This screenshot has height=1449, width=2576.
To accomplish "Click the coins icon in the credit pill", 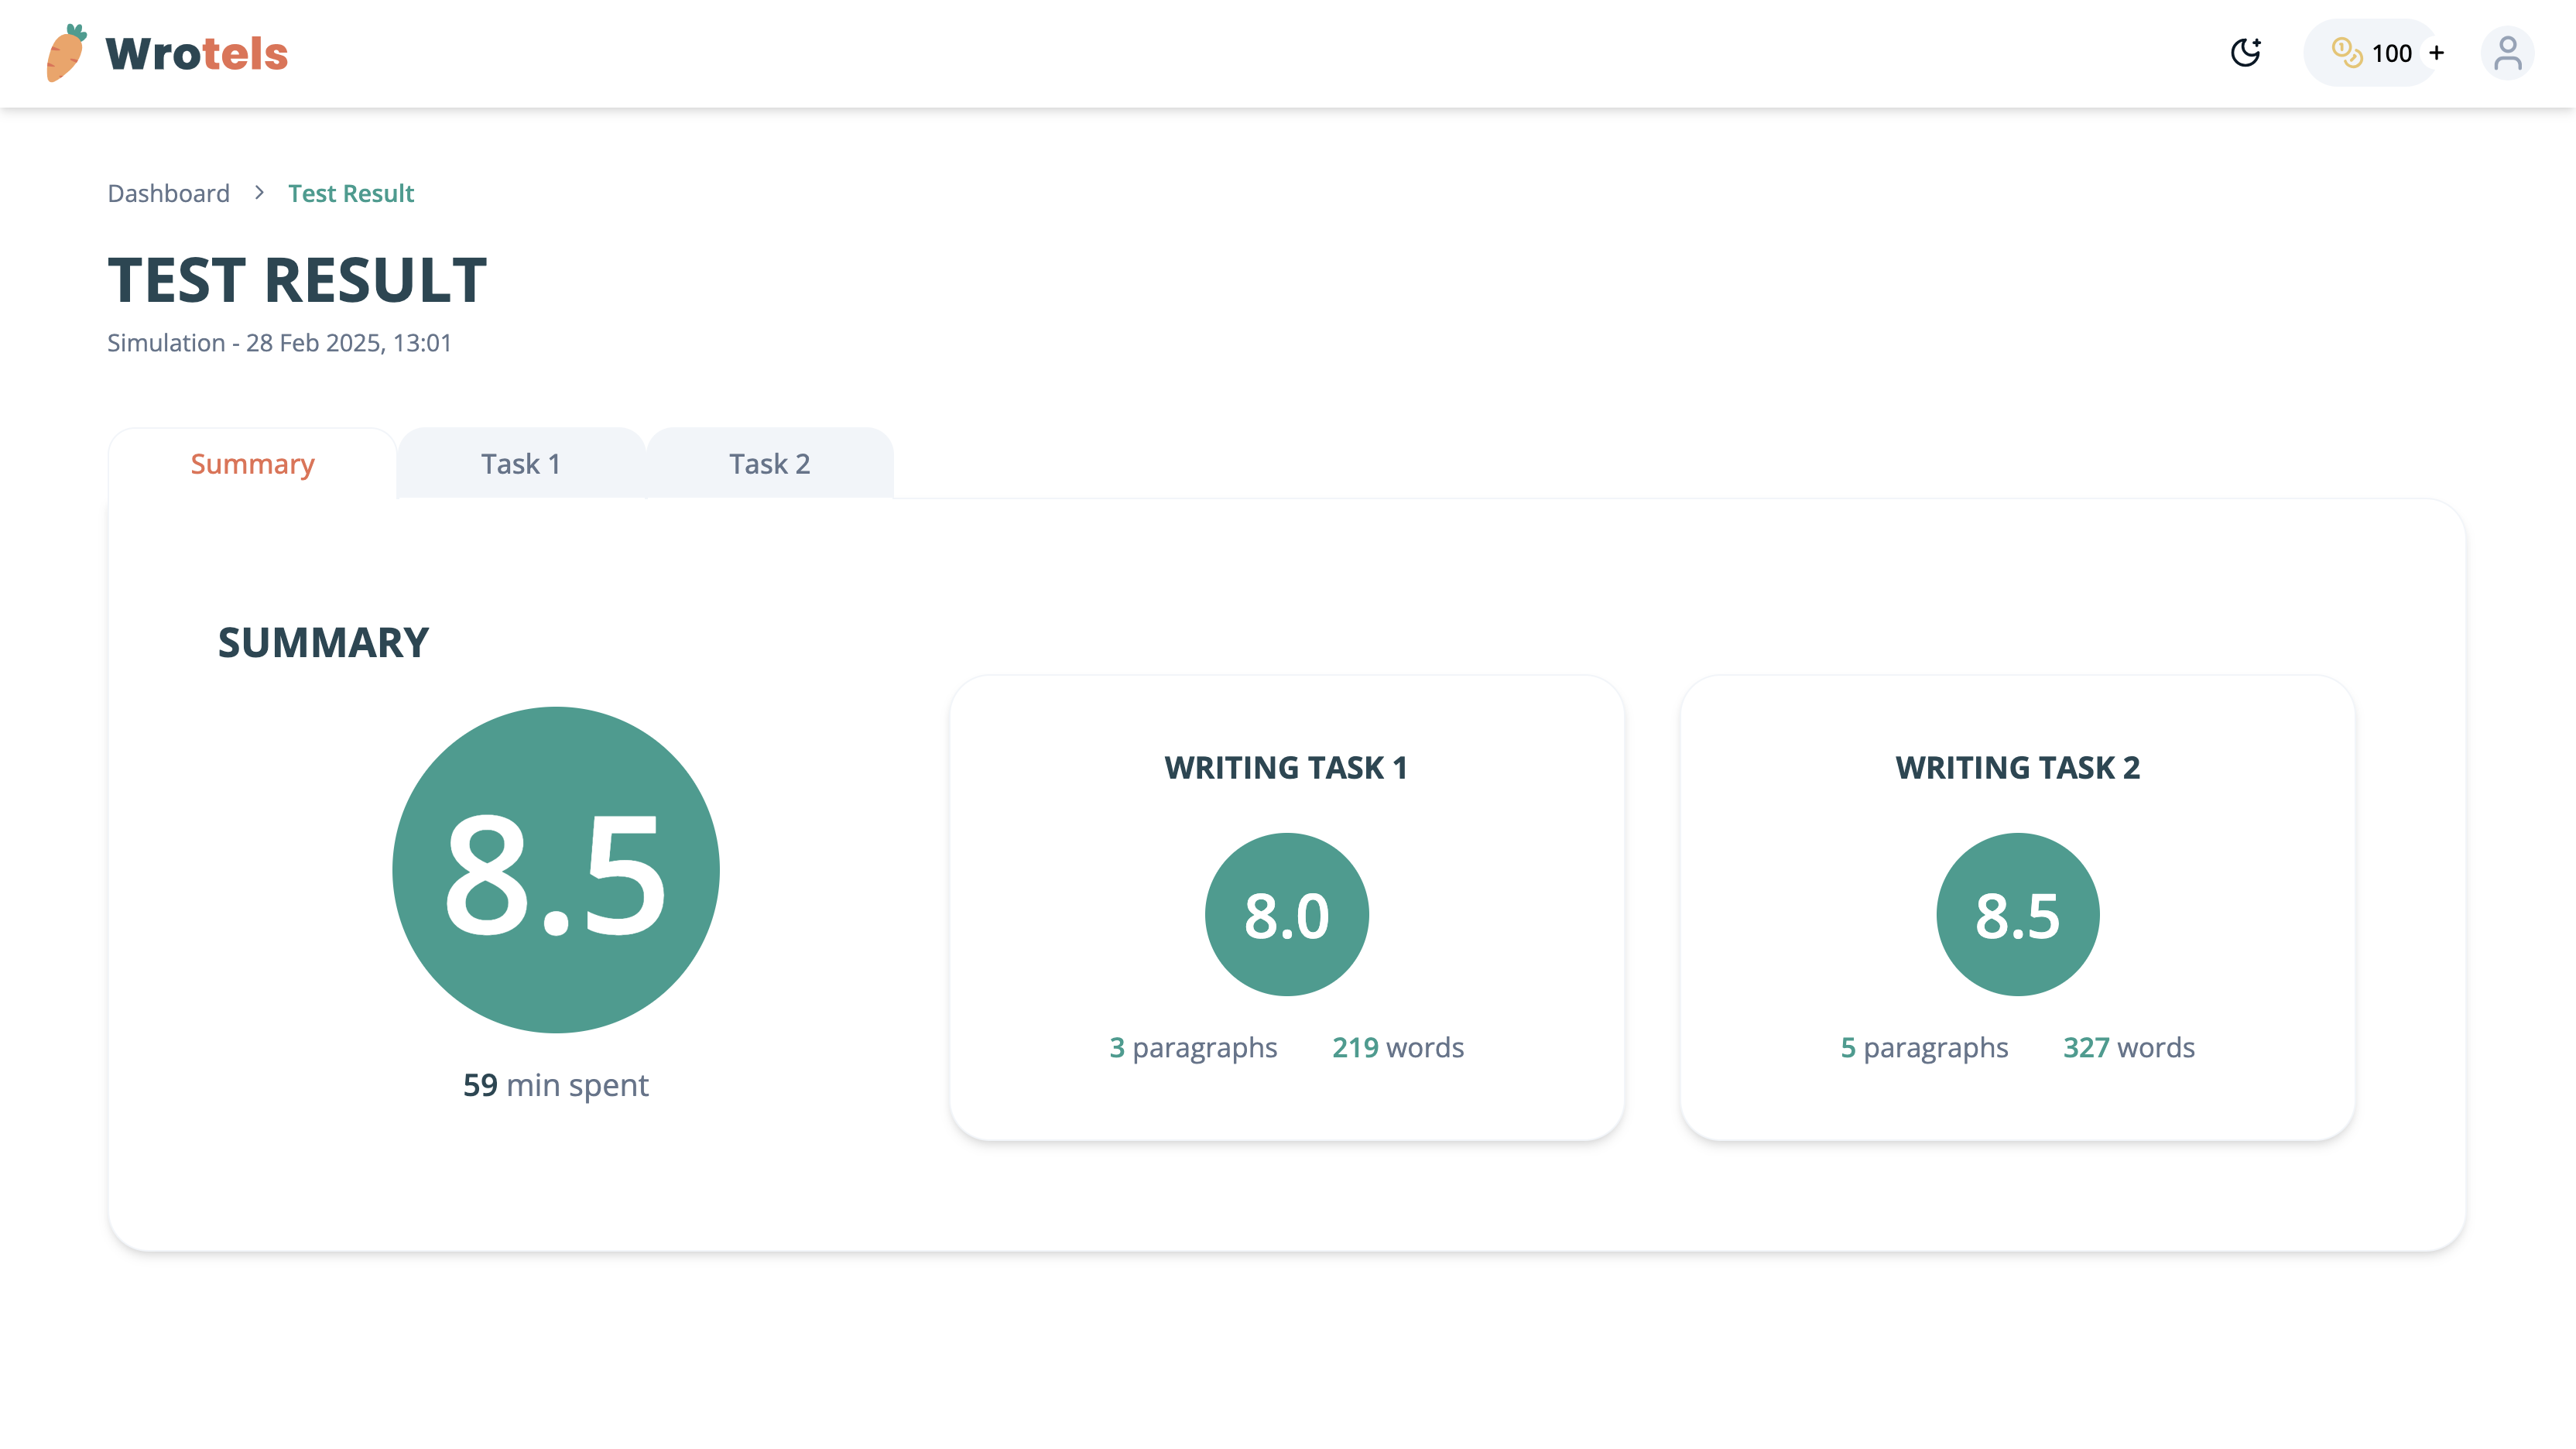I will (x=2346, y=53).
